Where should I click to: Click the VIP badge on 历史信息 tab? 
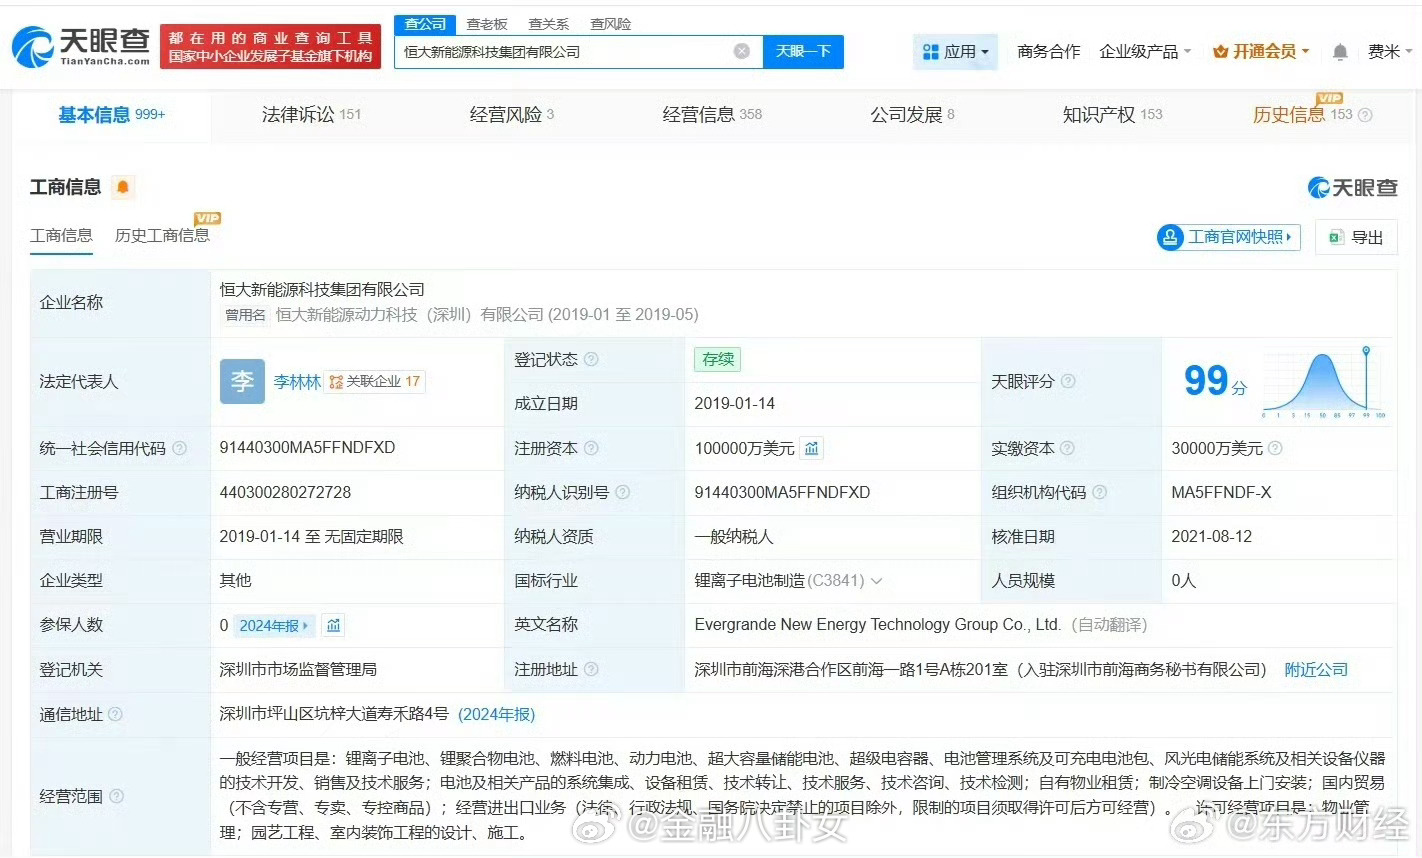pos(1329,100)
